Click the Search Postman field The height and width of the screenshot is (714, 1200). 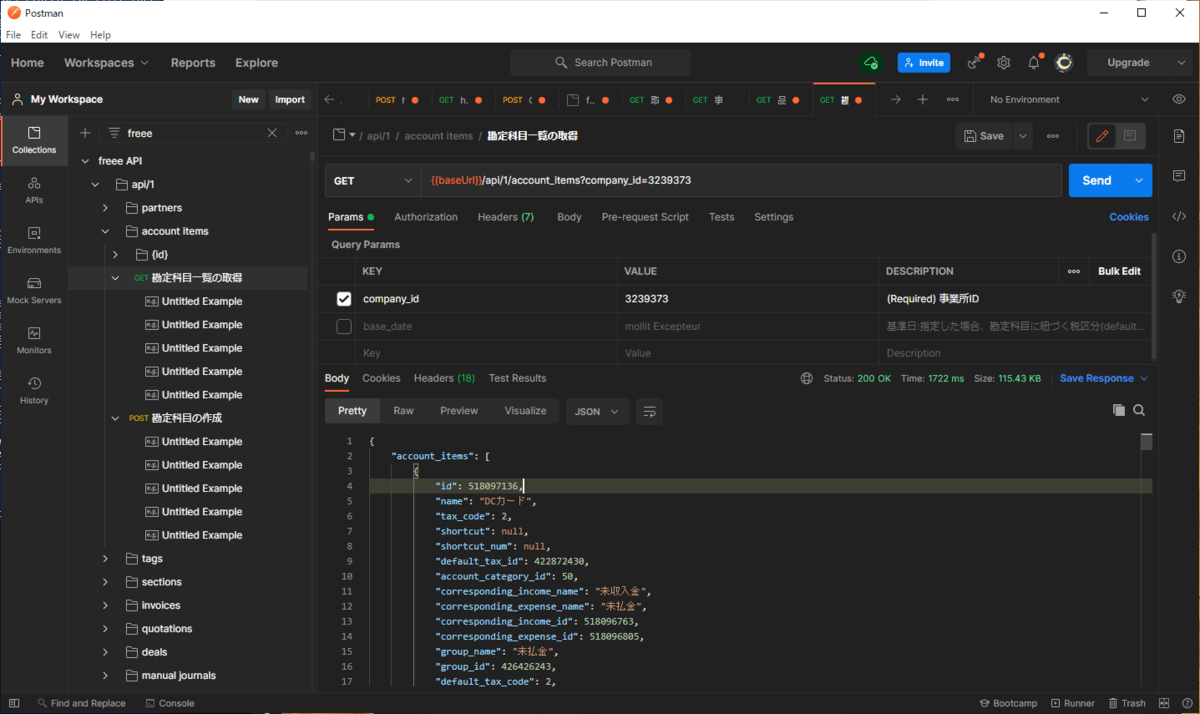[600, 63]
